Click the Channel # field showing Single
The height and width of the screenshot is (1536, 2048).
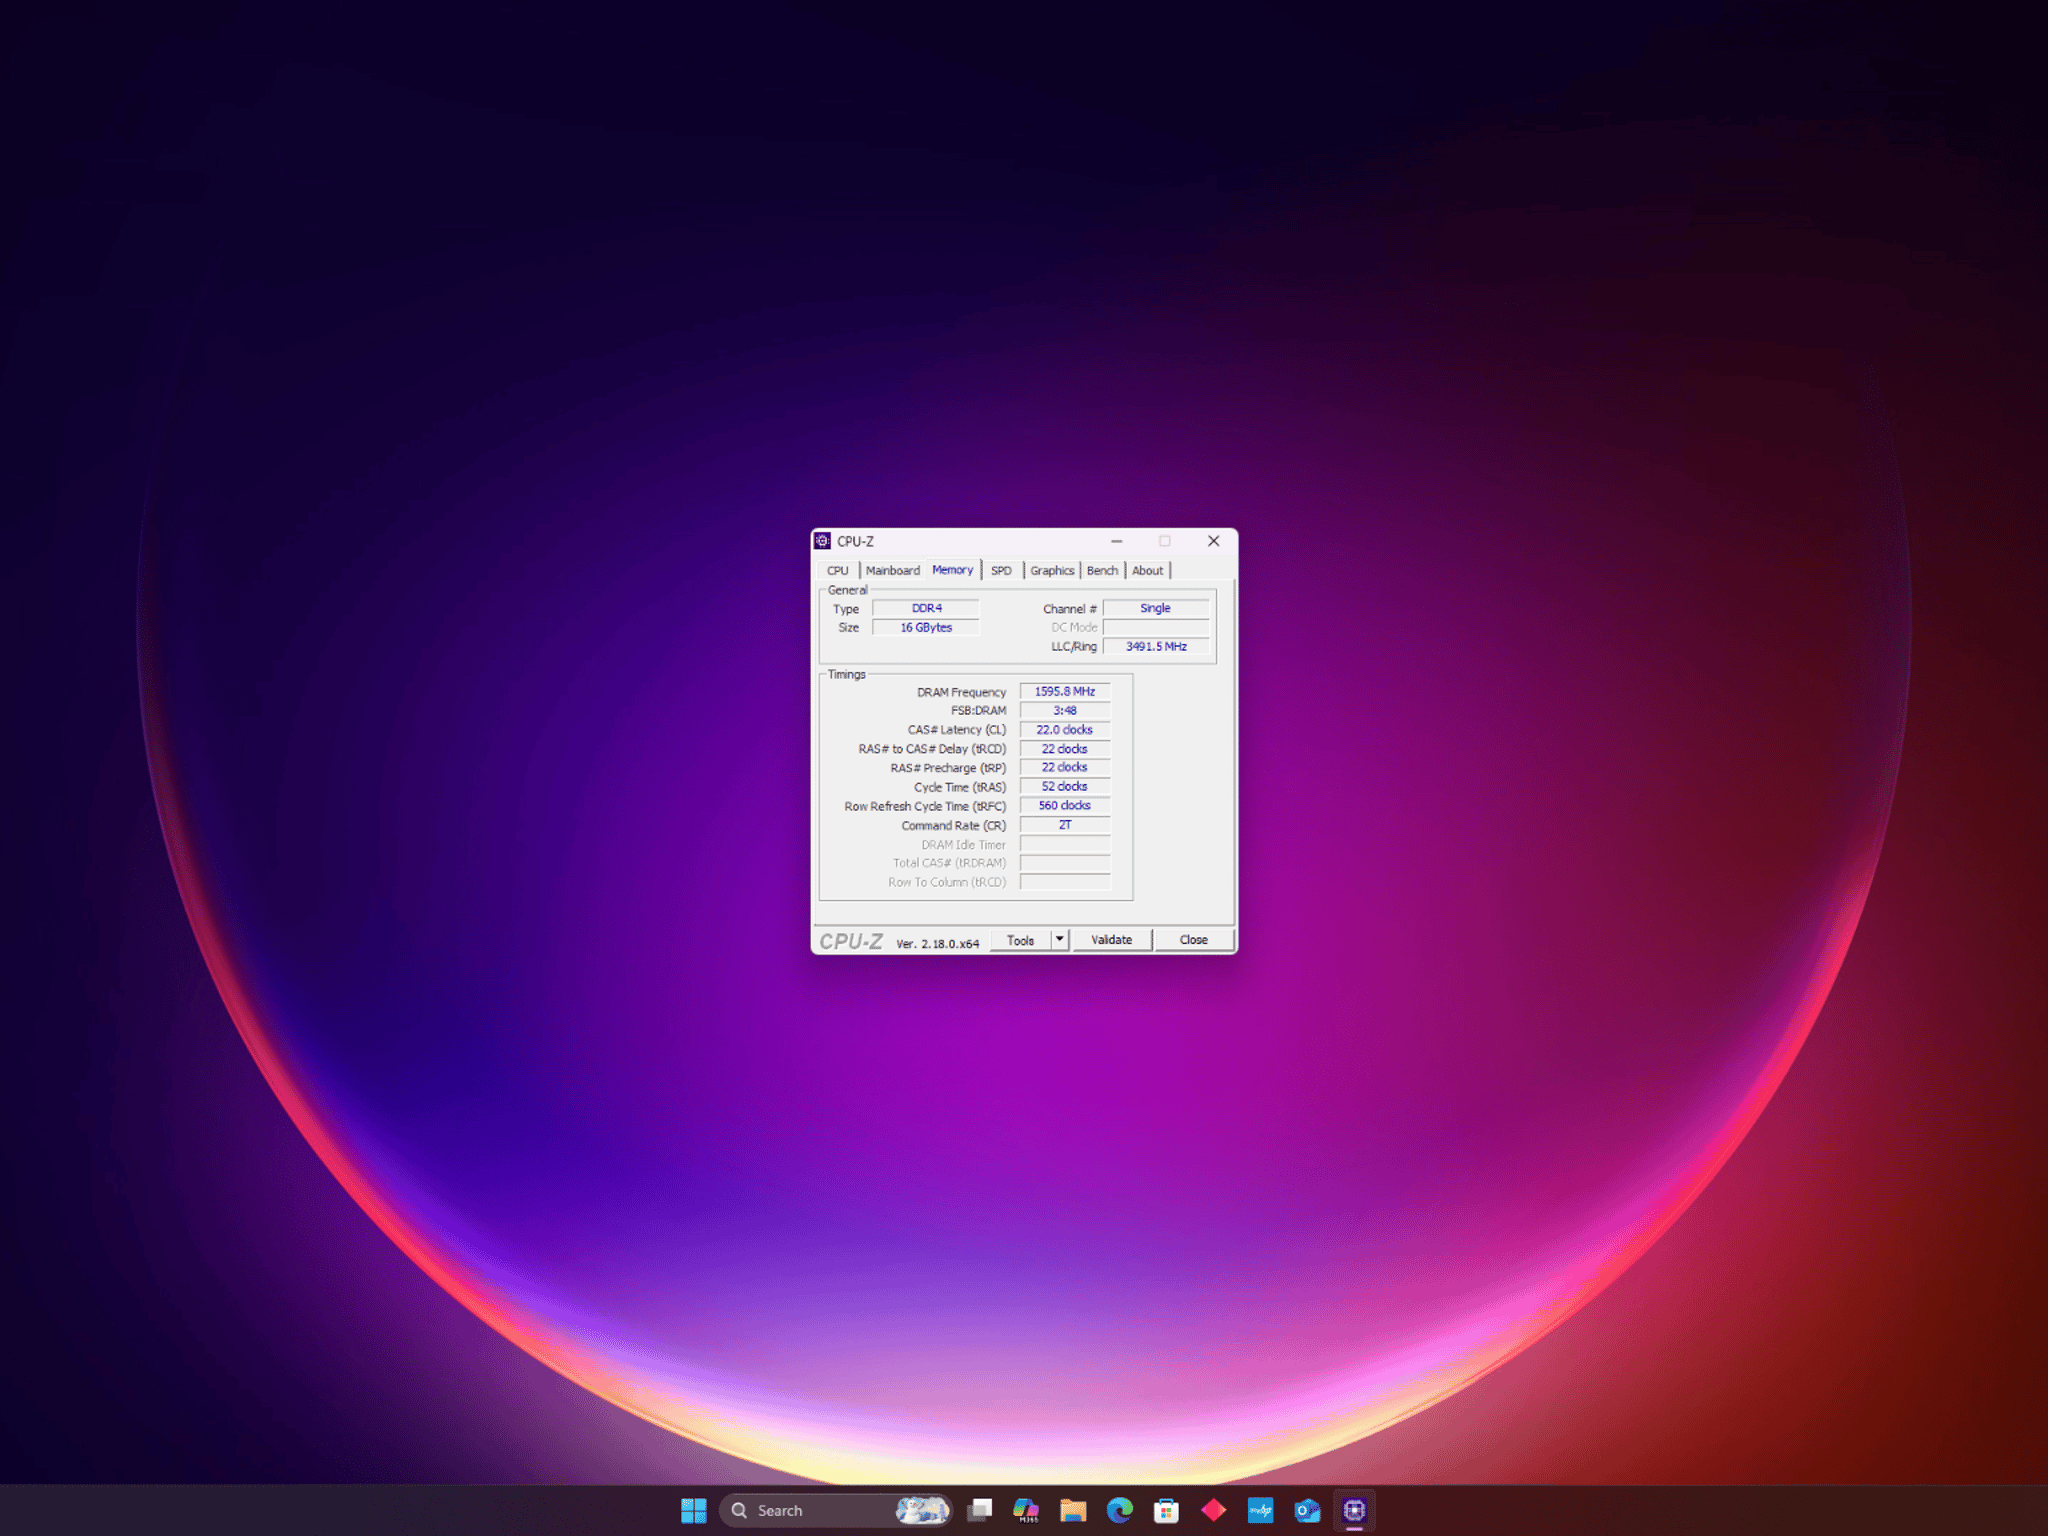1156,608
